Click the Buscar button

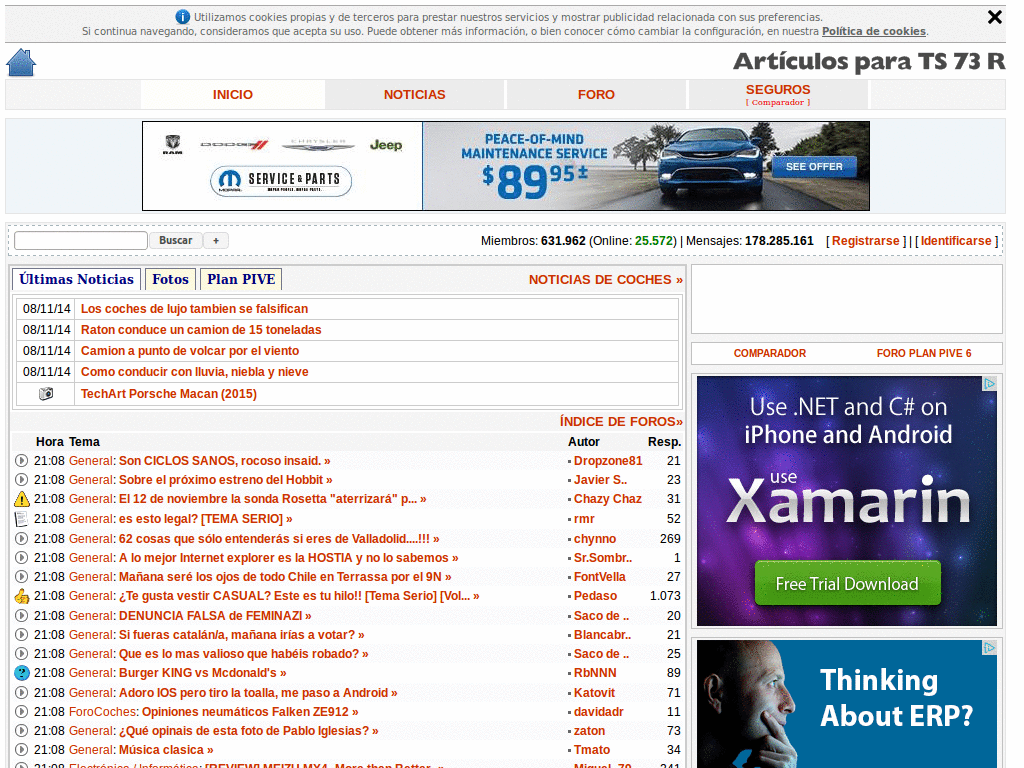176,240
